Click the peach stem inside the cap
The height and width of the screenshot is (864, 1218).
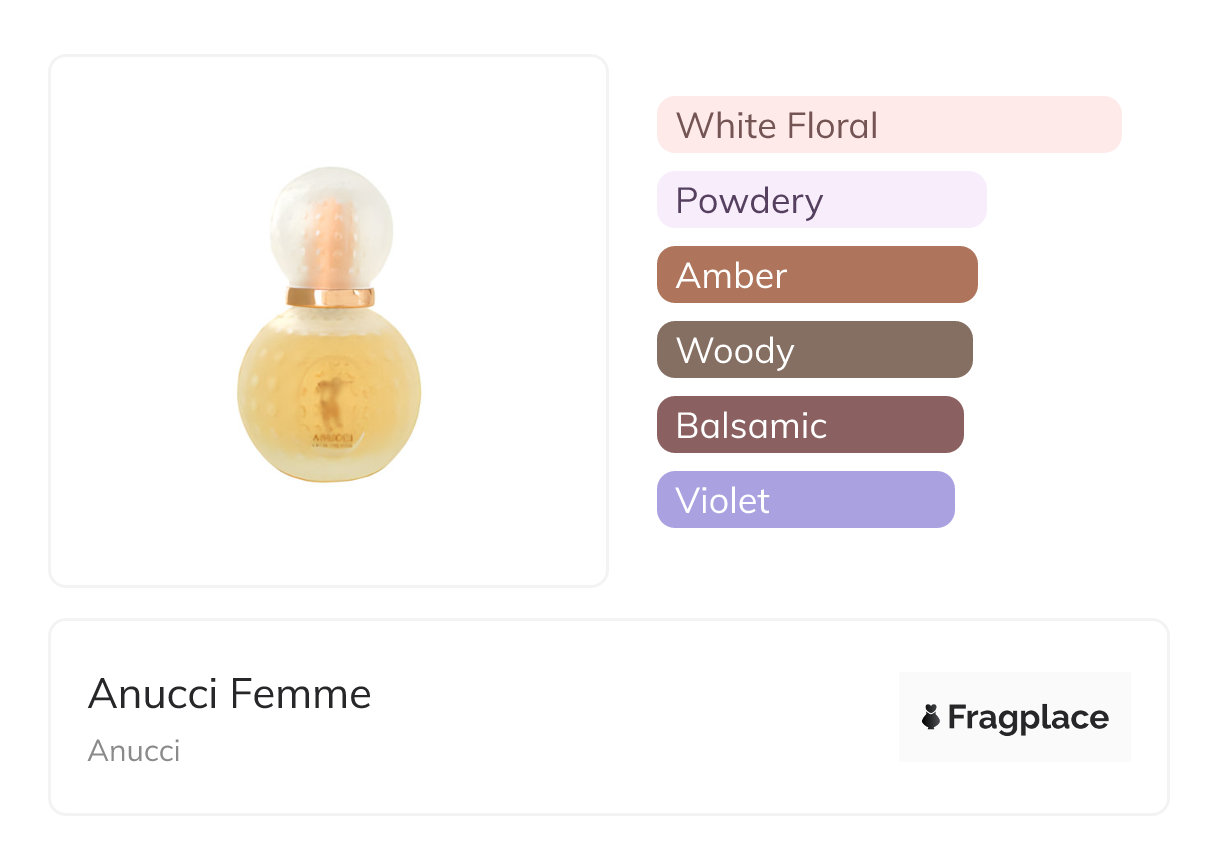coord(331,238)
